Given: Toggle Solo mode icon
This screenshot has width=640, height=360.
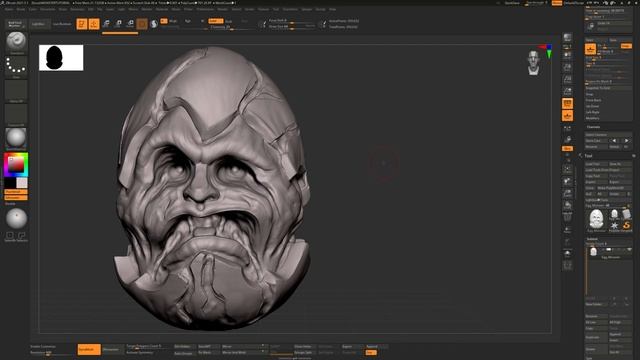Looking at the screenshot, I should [567, 254].
